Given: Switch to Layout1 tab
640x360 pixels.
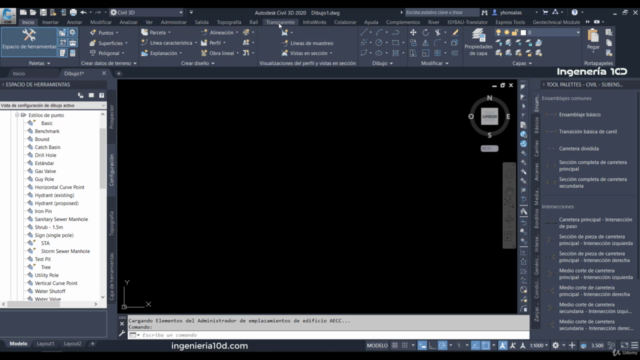Looking at the screenshot, I should (x=45, y=344).
